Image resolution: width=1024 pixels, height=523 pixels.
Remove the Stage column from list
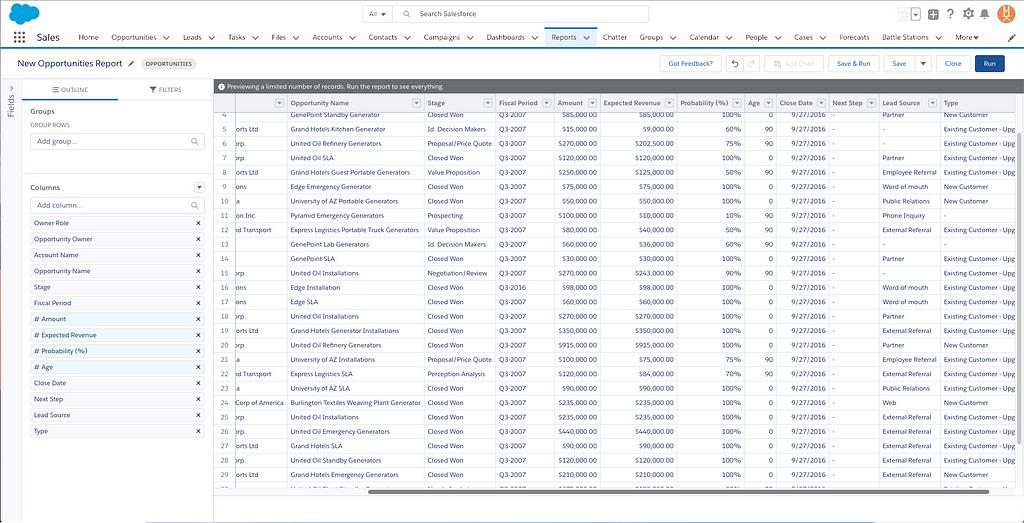click(198, 287)
